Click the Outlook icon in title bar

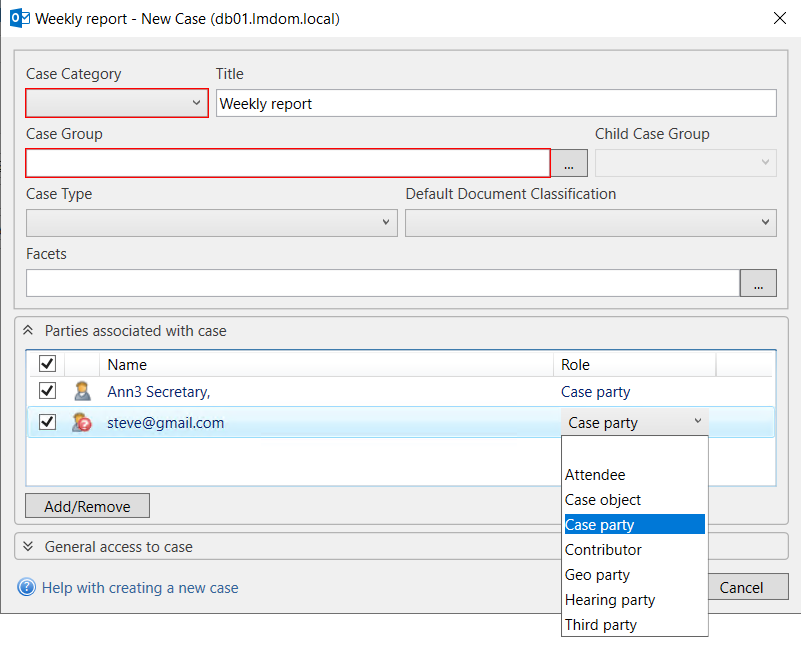(17, 18)
